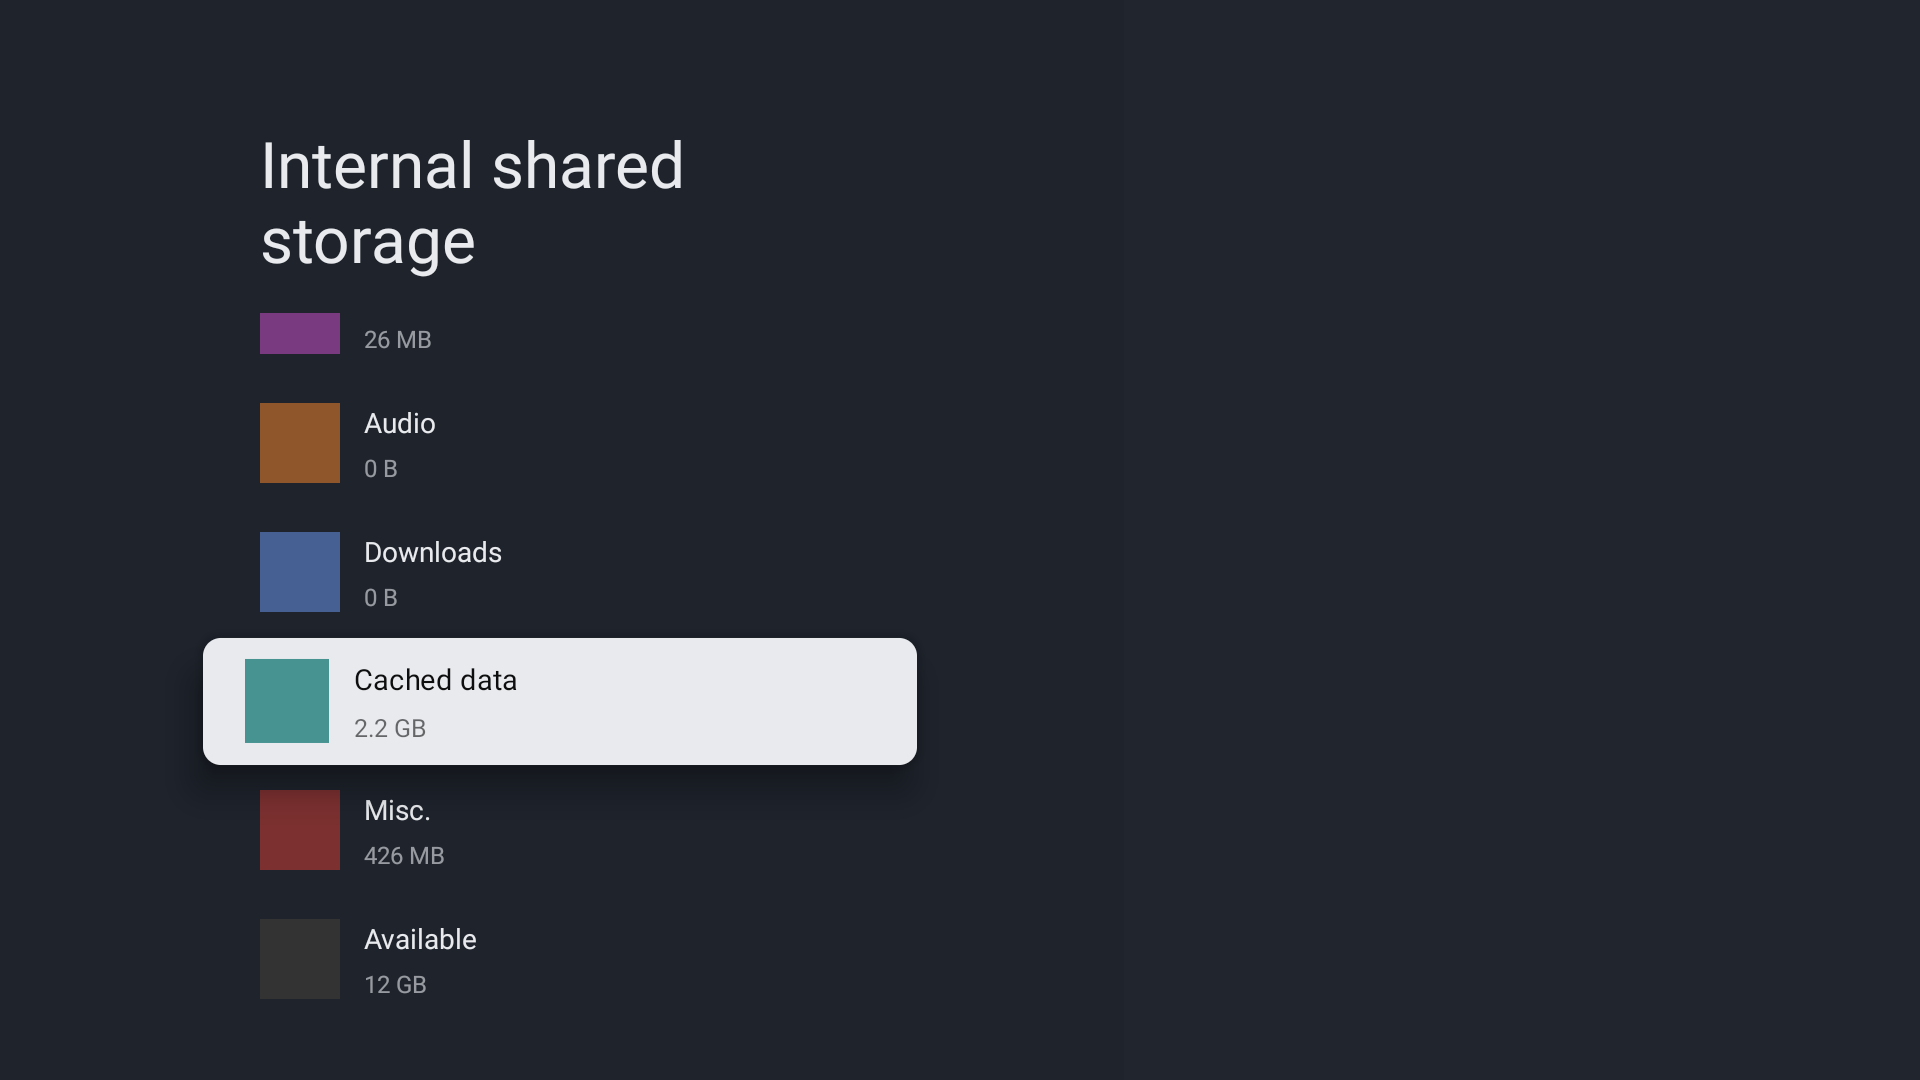
Task: Click the orange Audio category icon
Action: pyautogui.click(x=299, y=443)
